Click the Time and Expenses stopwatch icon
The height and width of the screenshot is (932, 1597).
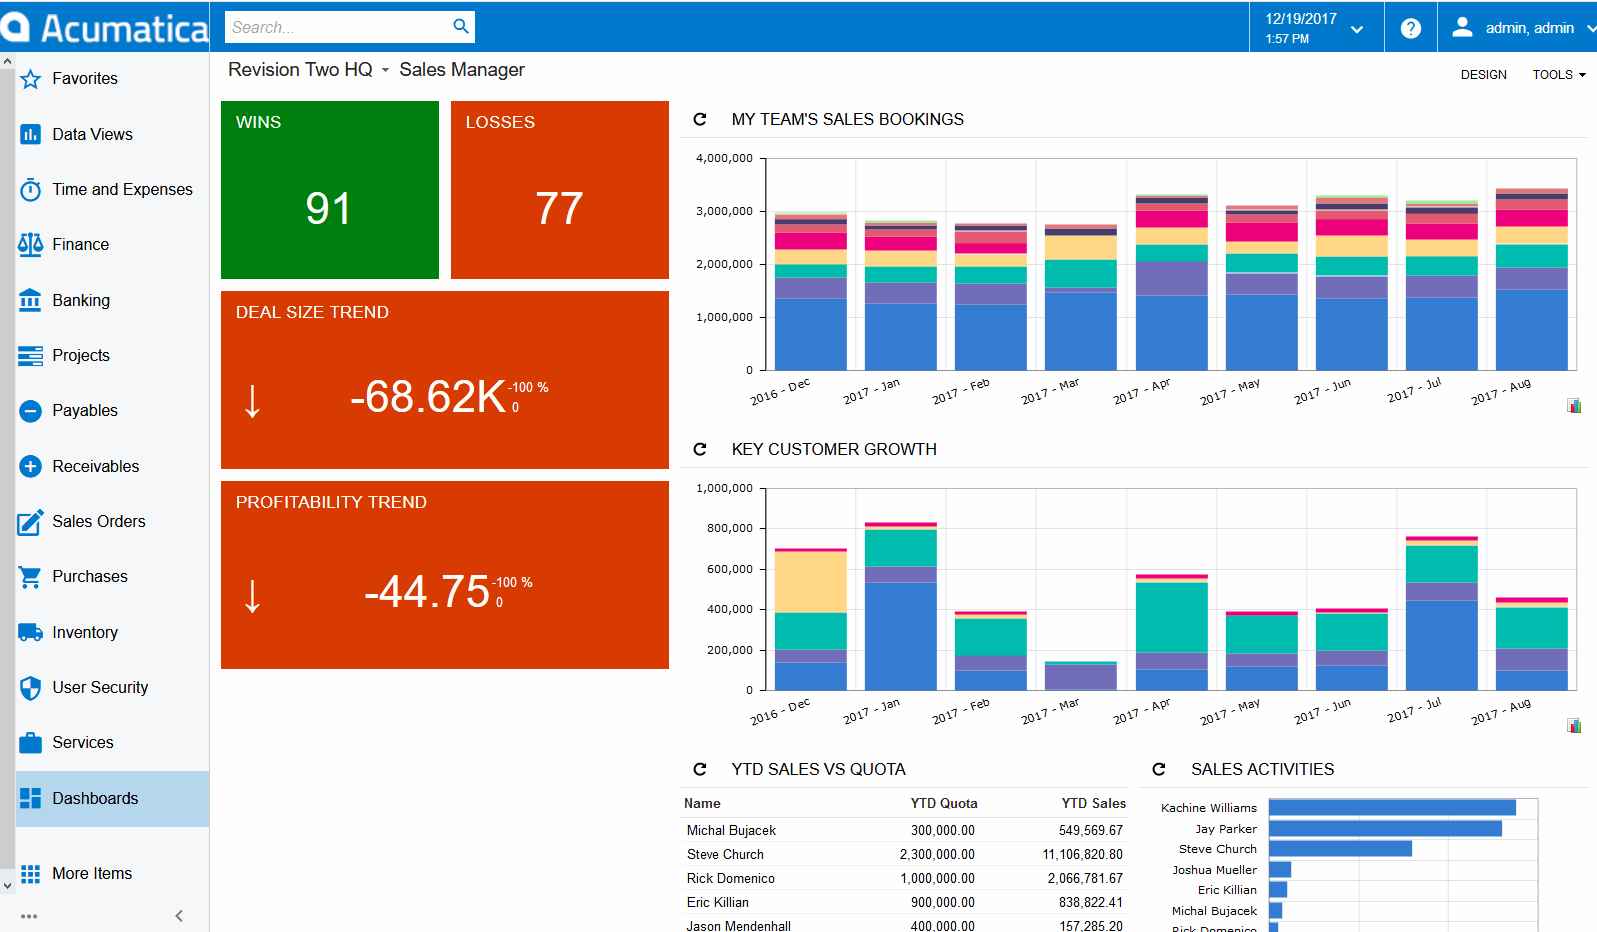click(31, 189)
